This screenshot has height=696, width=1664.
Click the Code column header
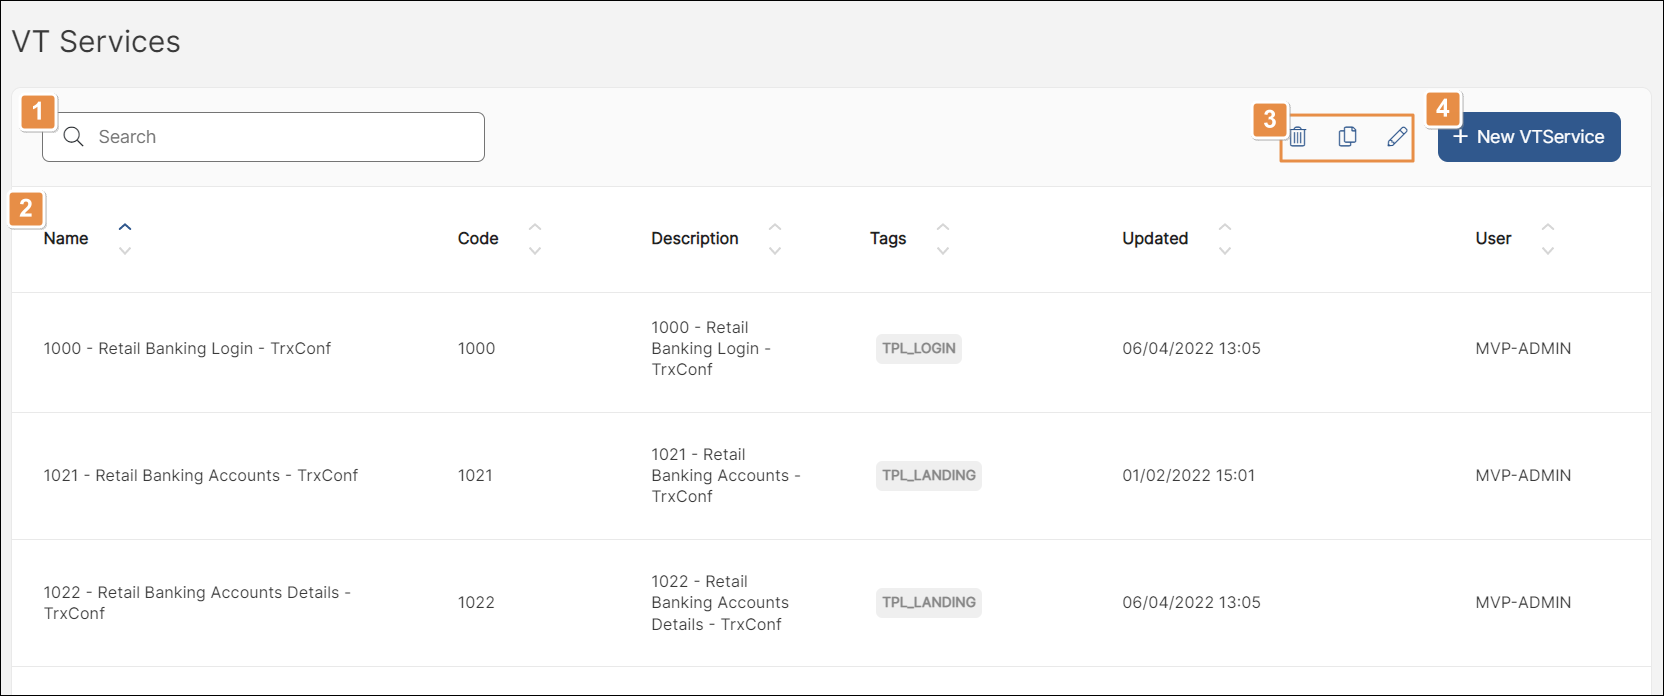tap(478, 239)
